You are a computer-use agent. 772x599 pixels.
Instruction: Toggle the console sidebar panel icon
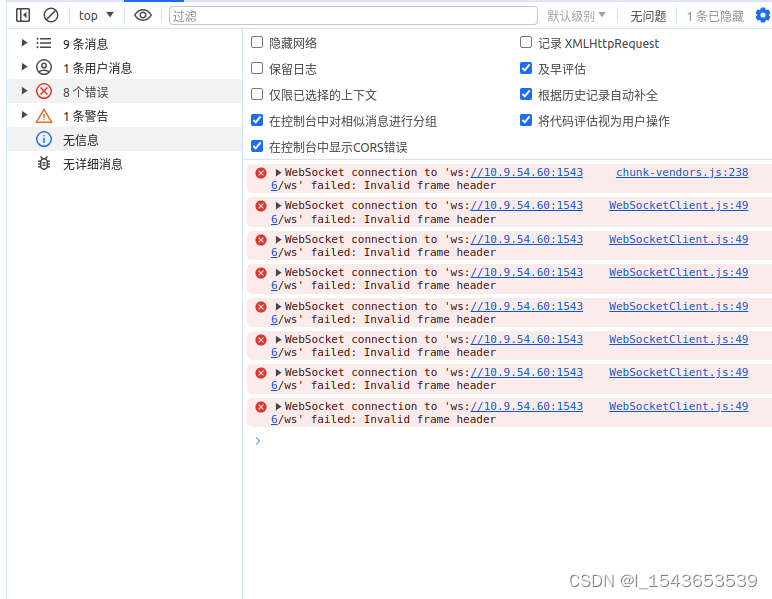(23, 15)
